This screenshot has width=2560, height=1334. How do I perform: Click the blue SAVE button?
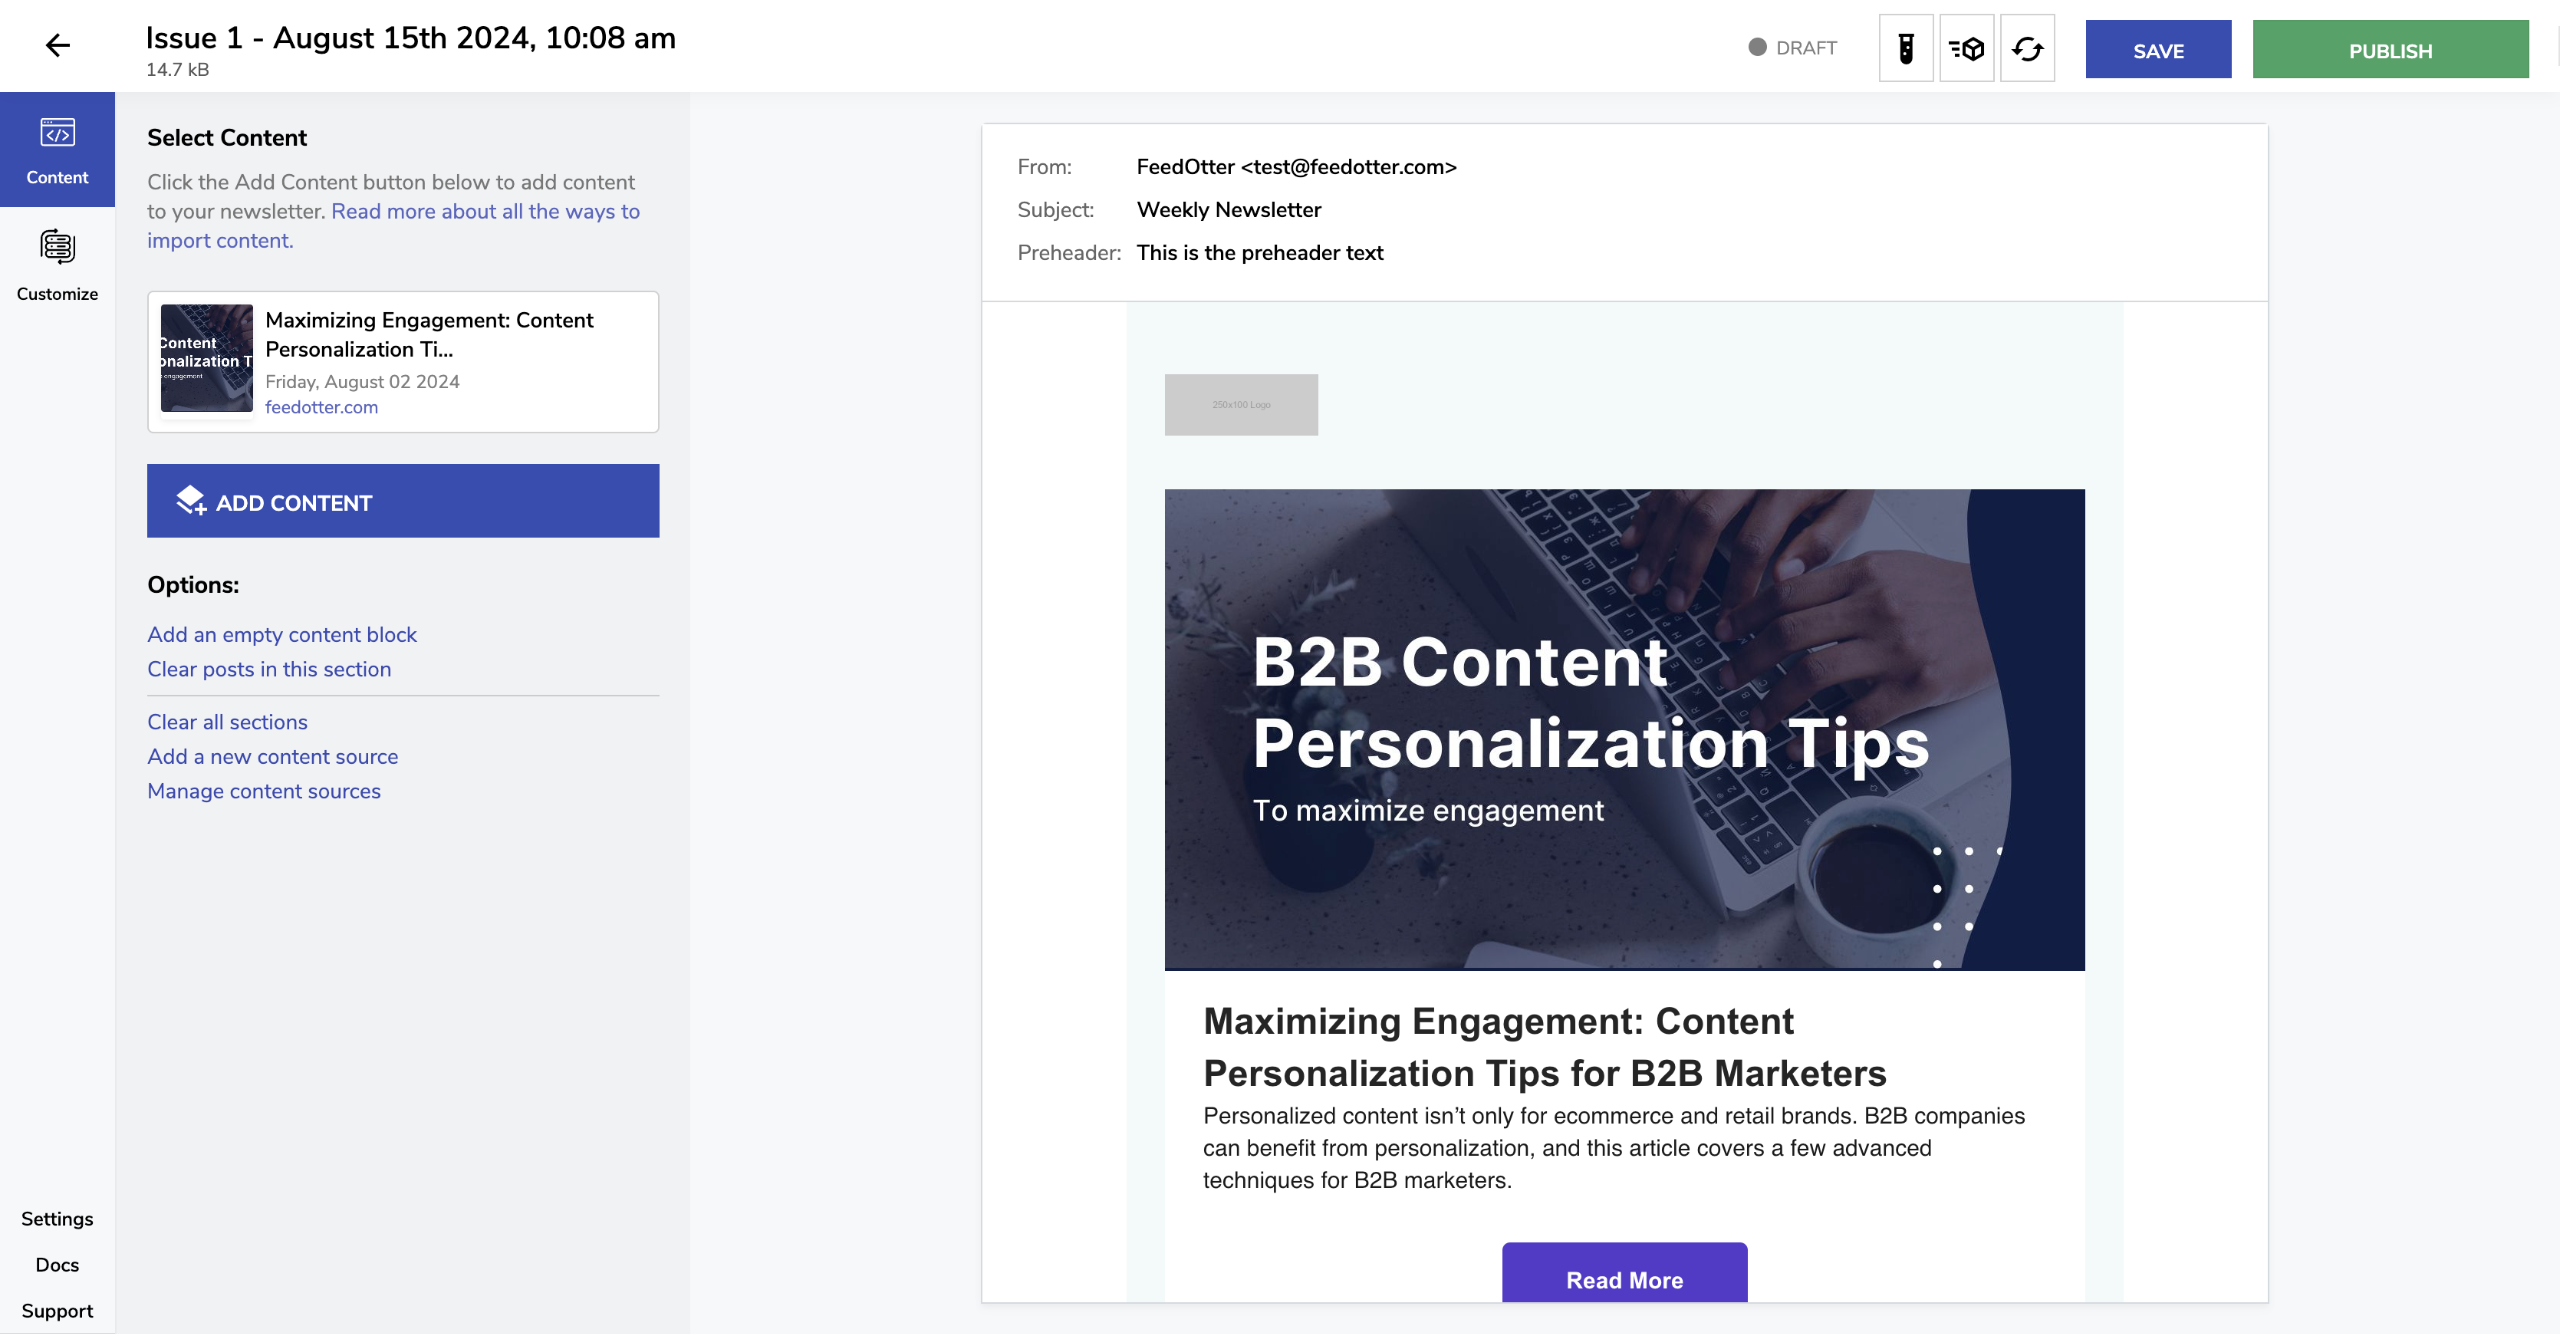pos(2158,50)
